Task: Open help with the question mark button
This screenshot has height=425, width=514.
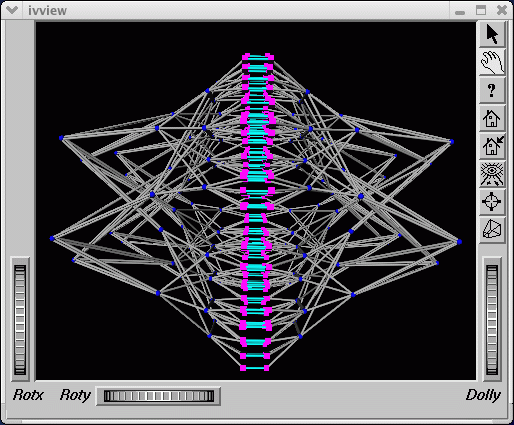Action: 492,90
